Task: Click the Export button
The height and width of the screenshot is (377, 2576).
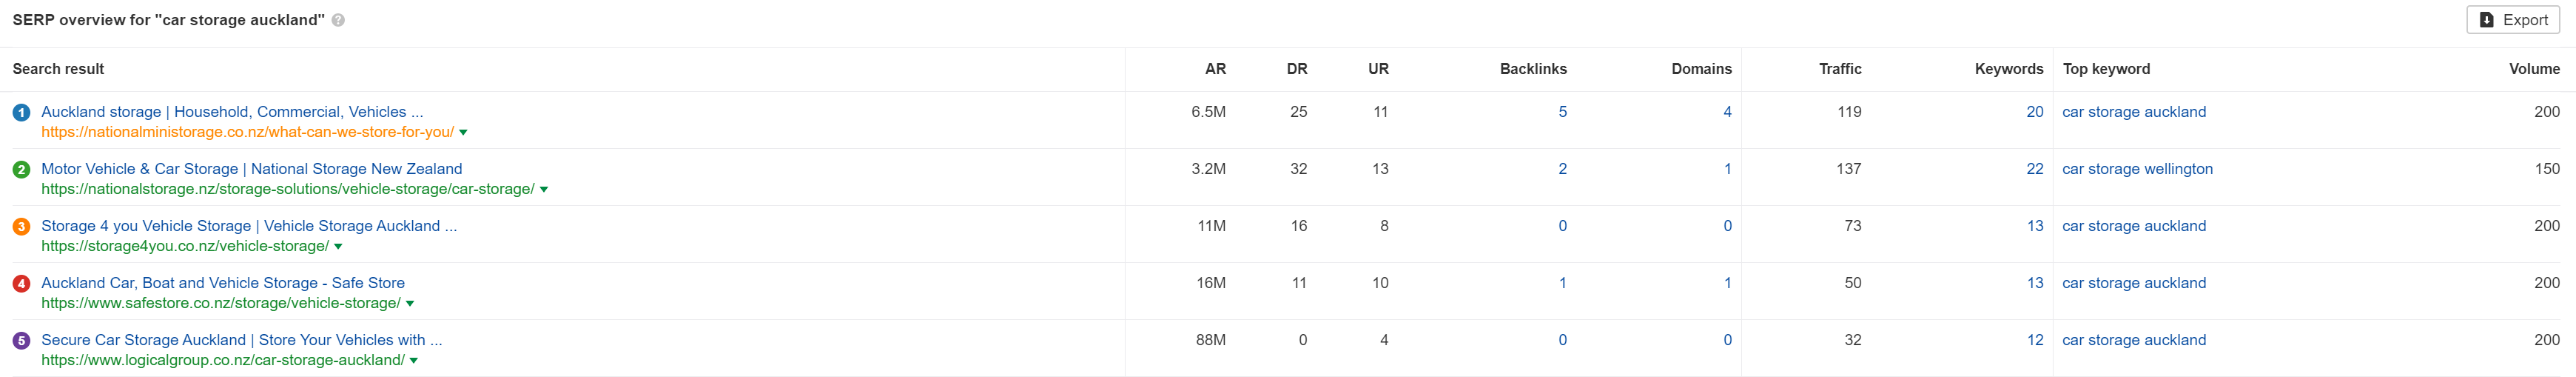Action: pos(2512,20)
